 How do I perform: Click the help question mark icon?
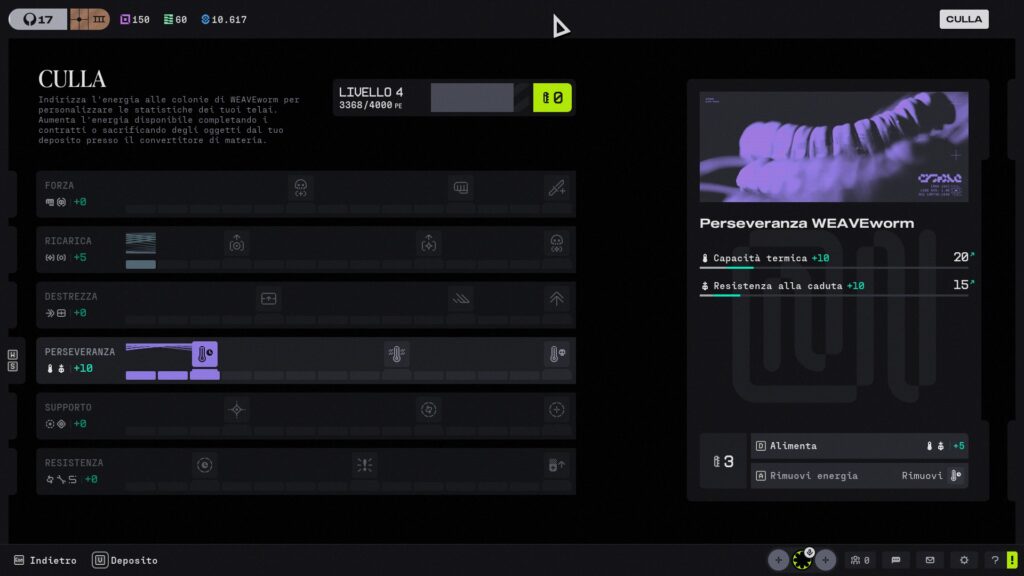tap(995, 560)
